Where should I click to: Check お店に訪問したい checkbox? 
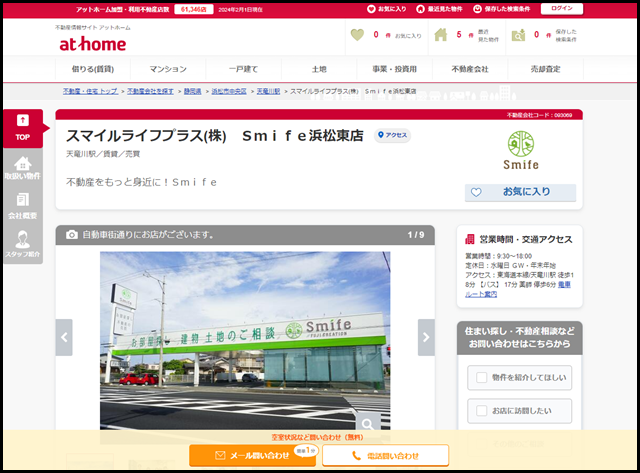pos(482,411)
